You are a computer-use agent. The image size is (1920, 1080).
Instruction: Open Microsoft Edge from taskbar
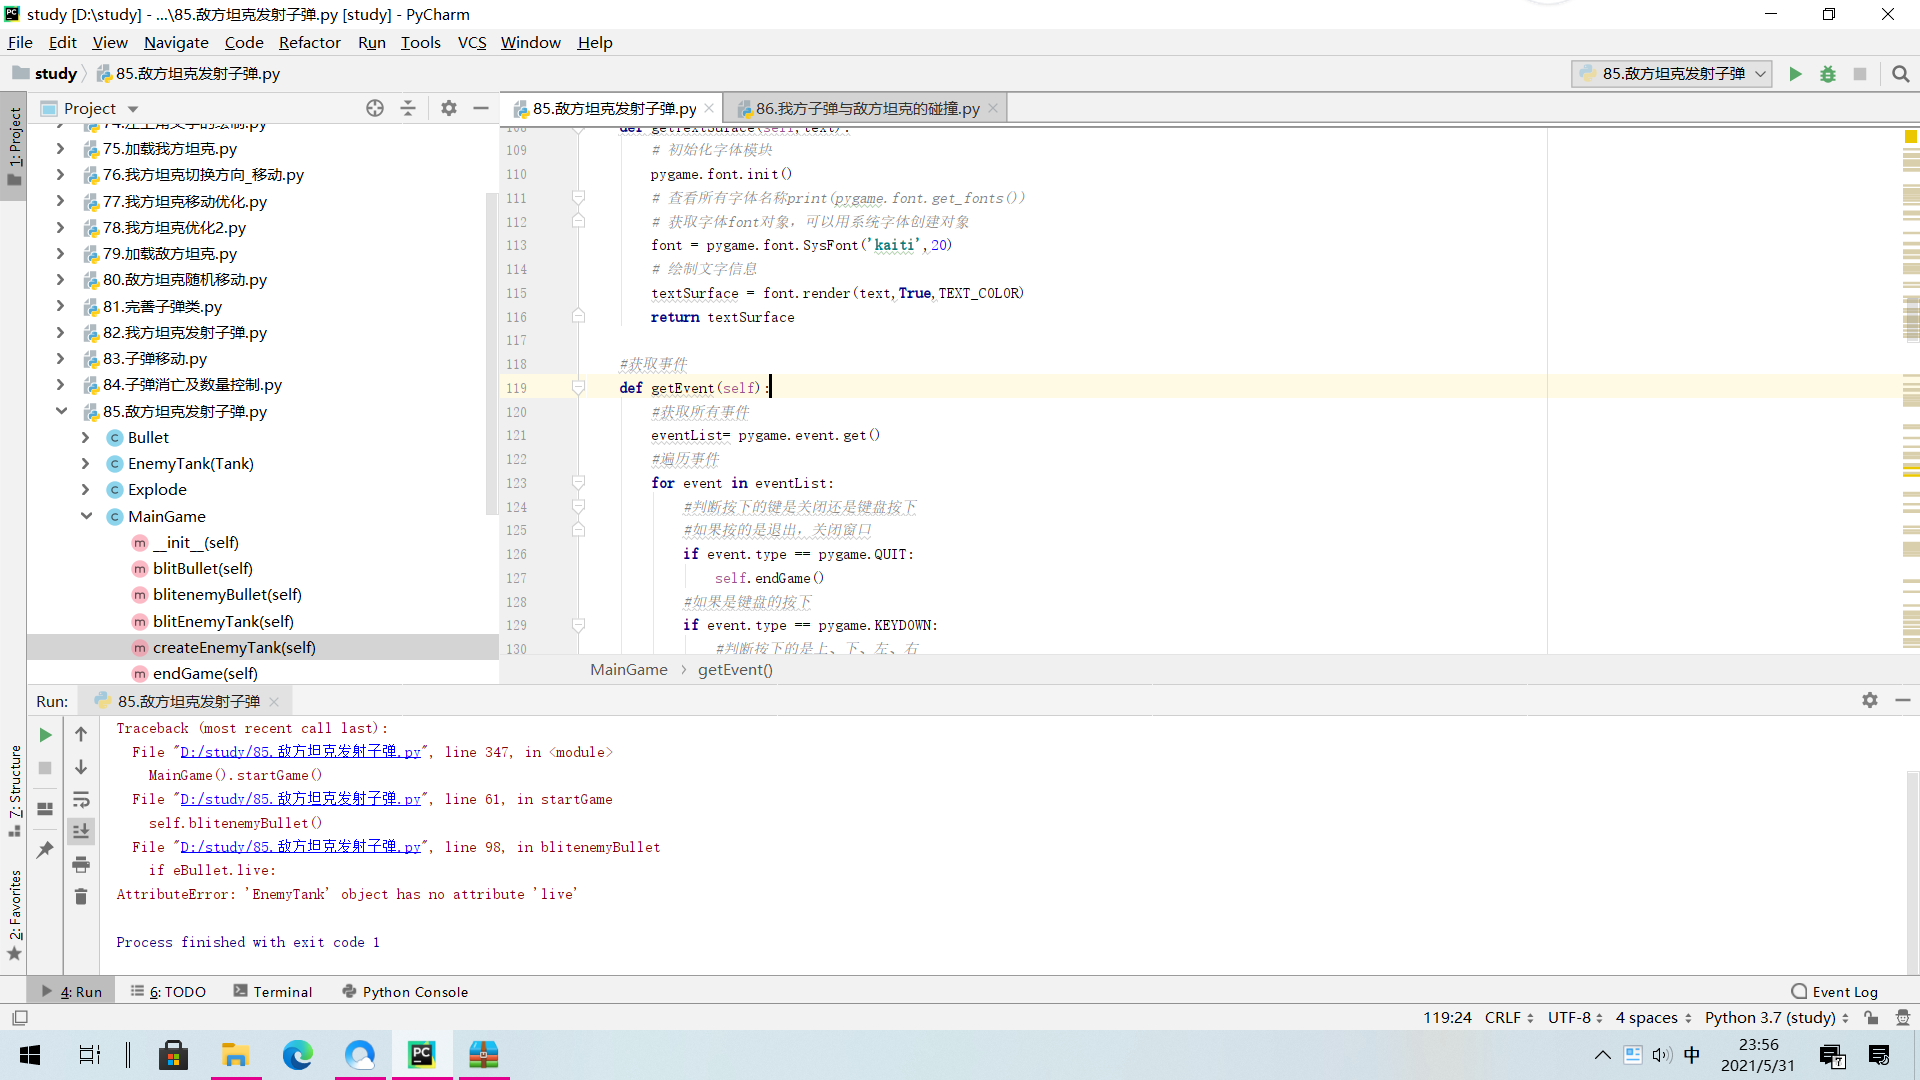297,1055
